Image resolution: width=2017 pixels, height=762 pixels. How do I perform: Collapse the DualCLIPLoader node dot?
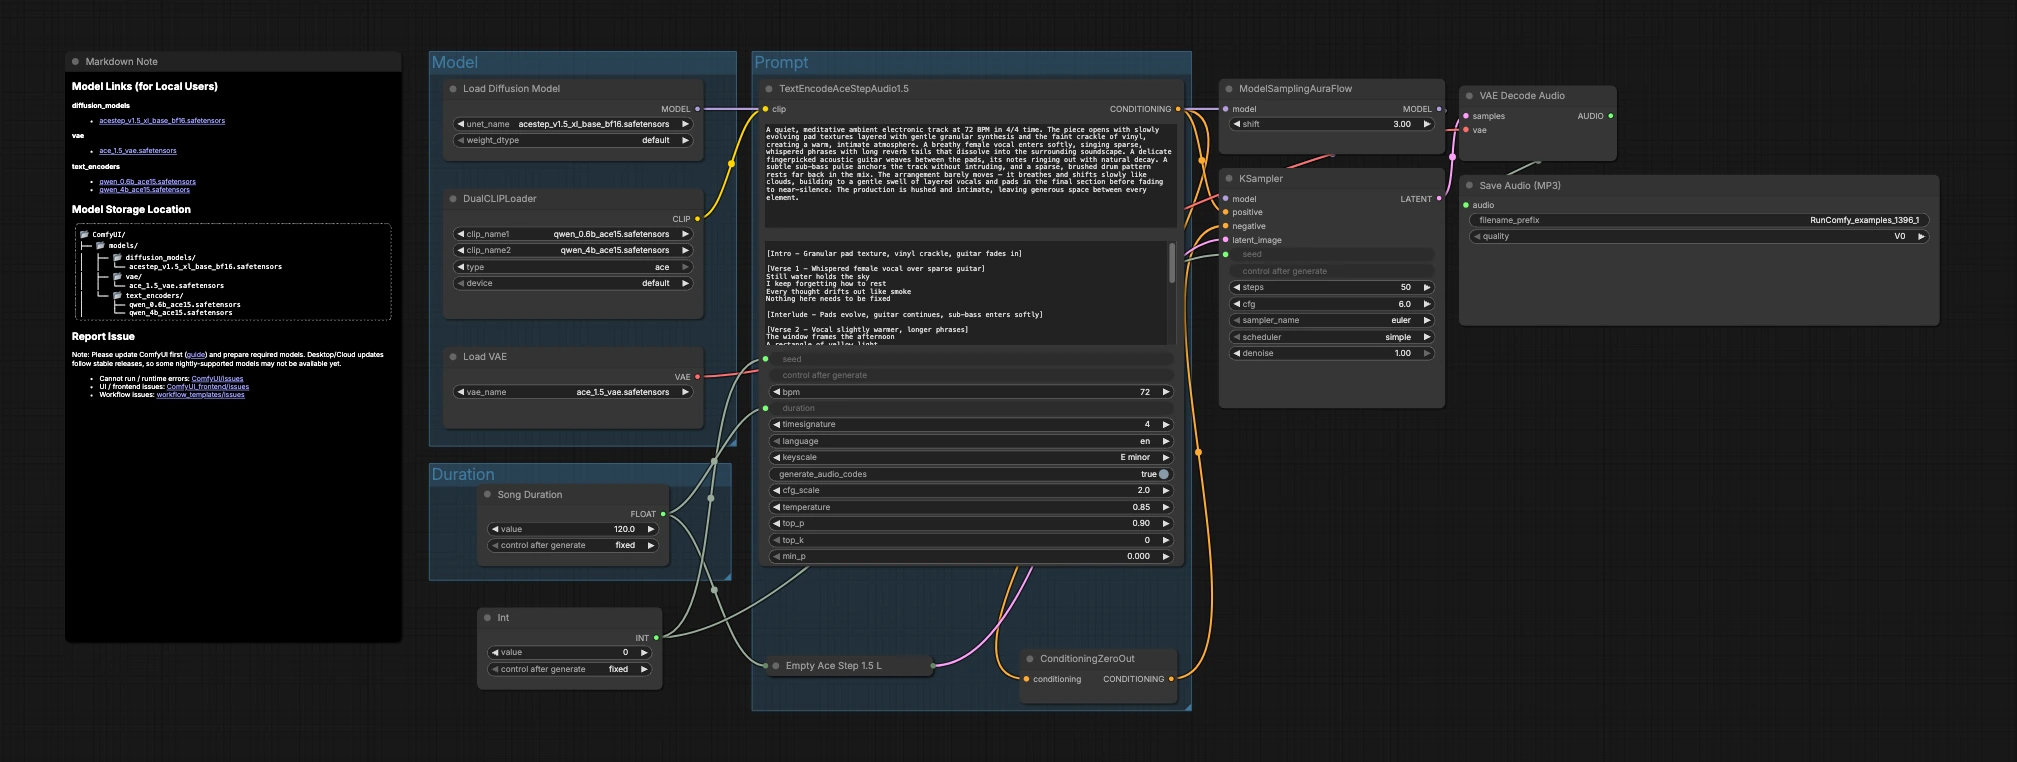tap(453, 199)
